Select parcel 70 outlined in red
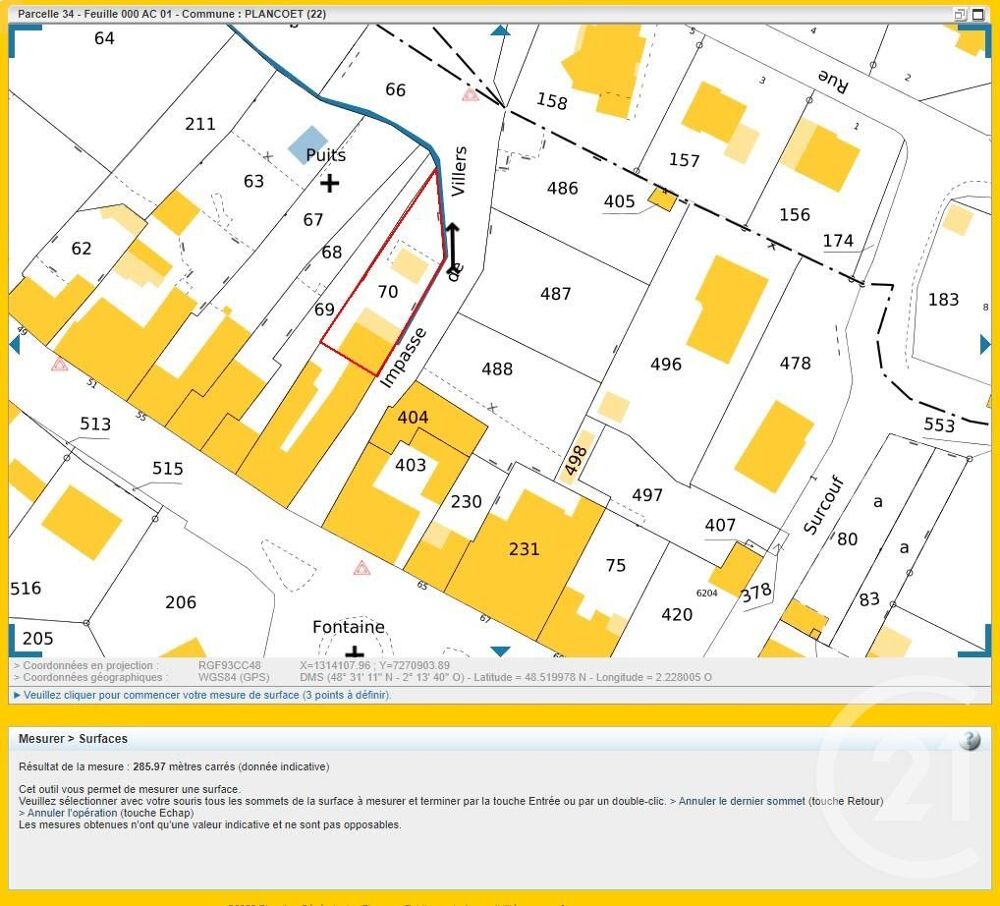Screen dimensions: 1000x906 pyautogui.click(x=386, y=292)
